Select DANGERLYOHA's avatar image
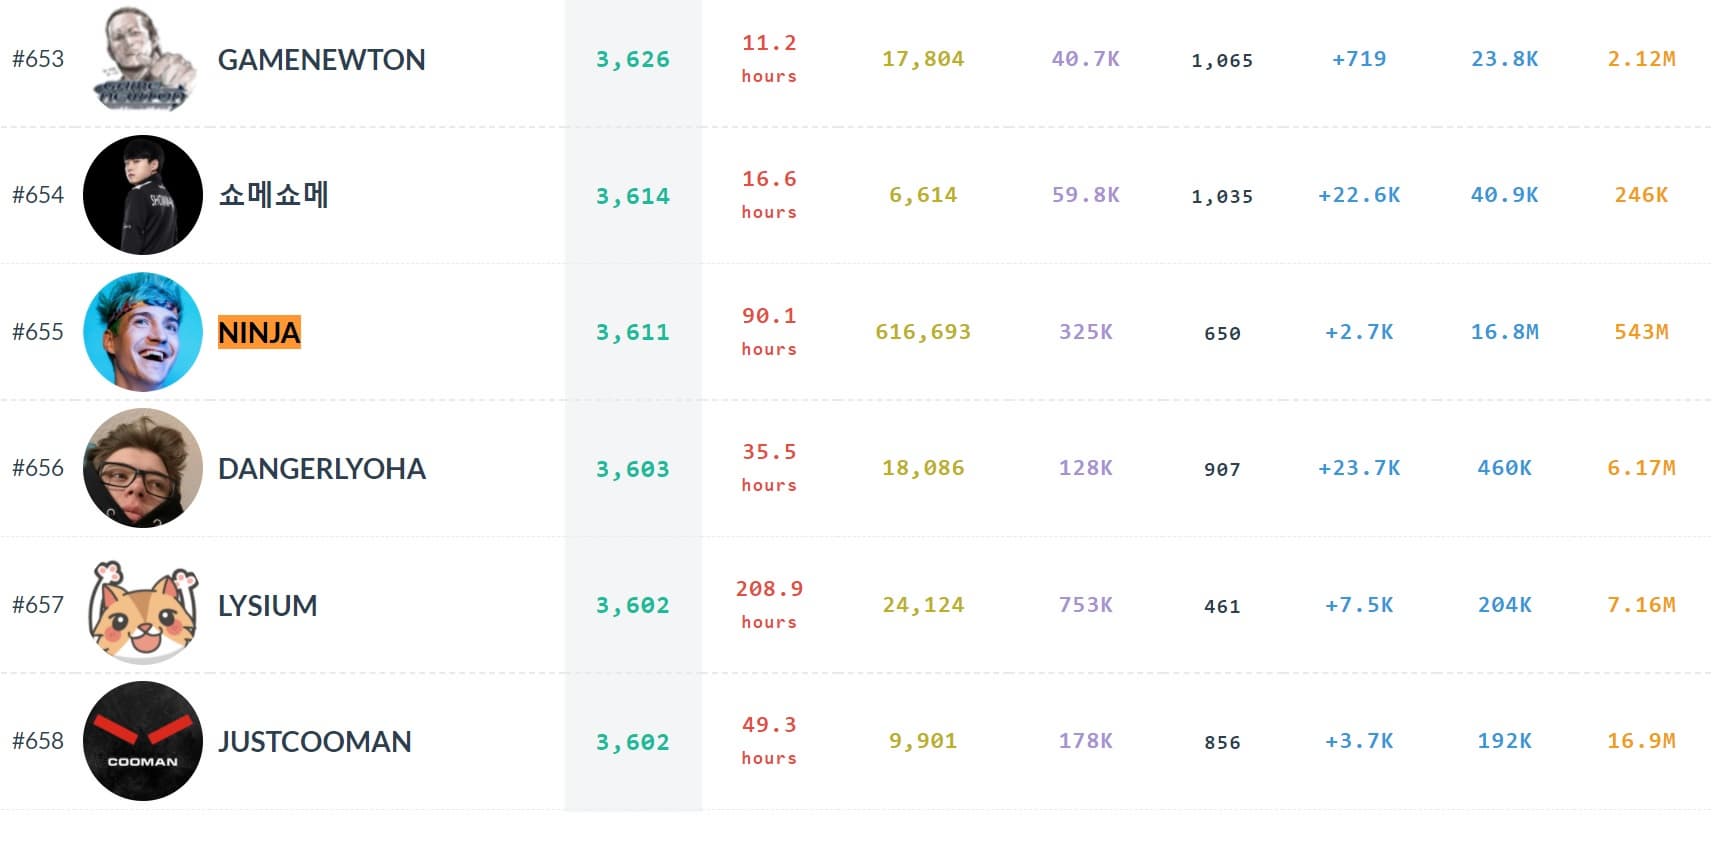The image size is (1732, 852). click(x=143, y=468)
